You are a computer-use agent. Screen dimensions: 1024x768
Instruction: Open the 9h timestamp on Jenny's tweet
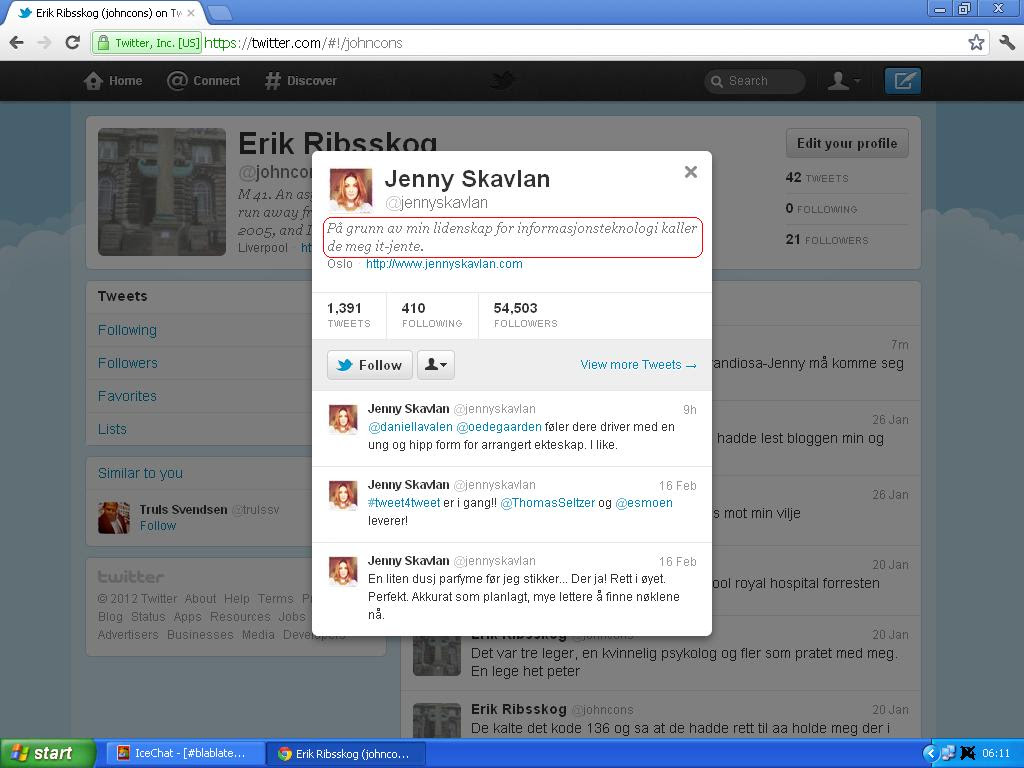pyautogui.click(x=690, y=410)
